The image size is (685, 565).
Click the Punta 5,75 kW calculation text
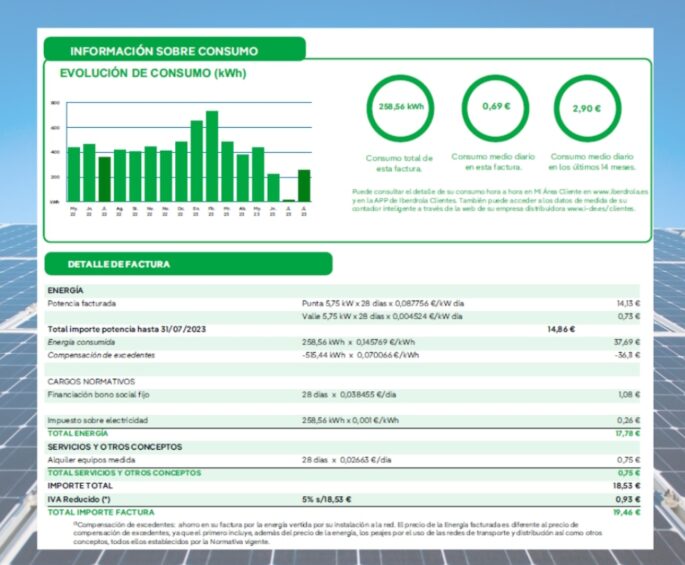click(383, 303)
